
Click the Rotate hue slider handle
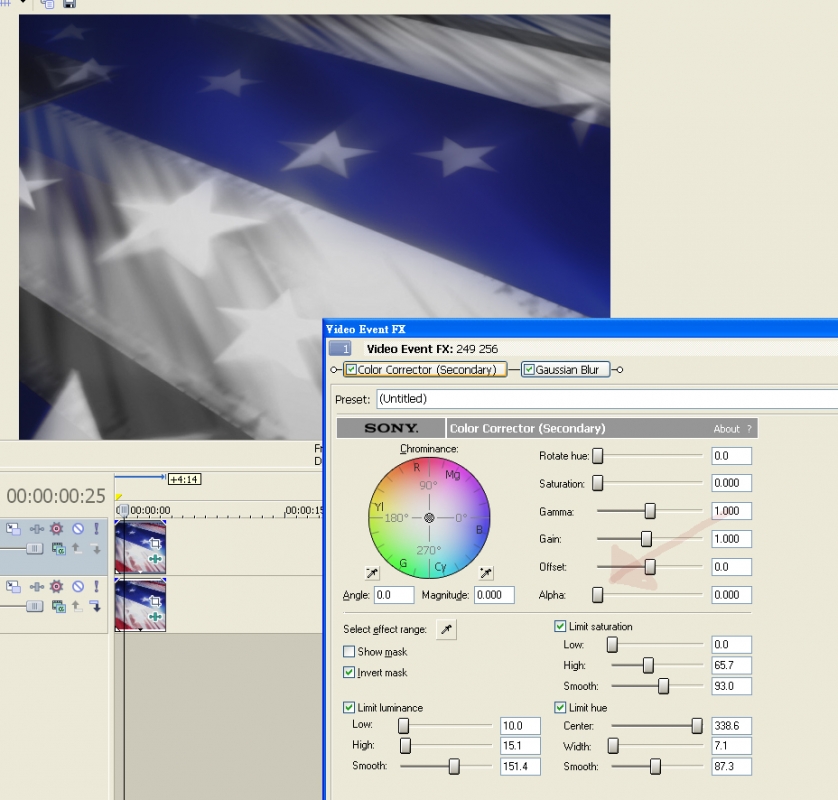pos(598,456)
